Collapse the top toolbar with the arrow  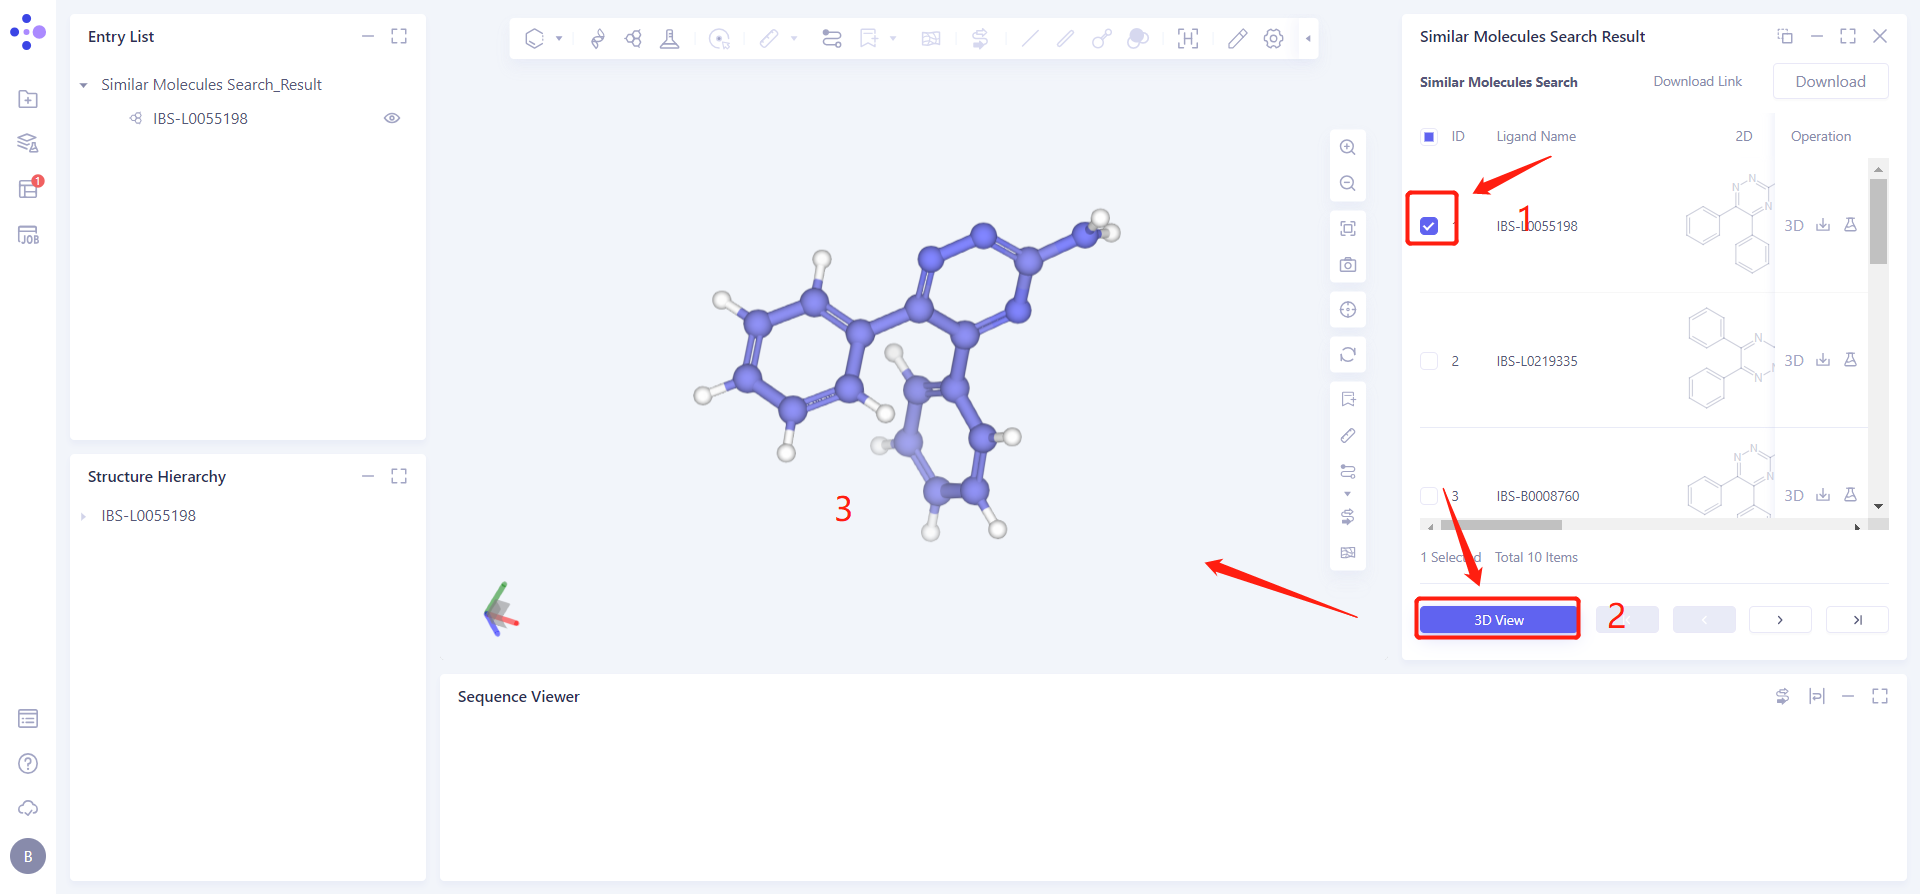tap(1308, 38)
